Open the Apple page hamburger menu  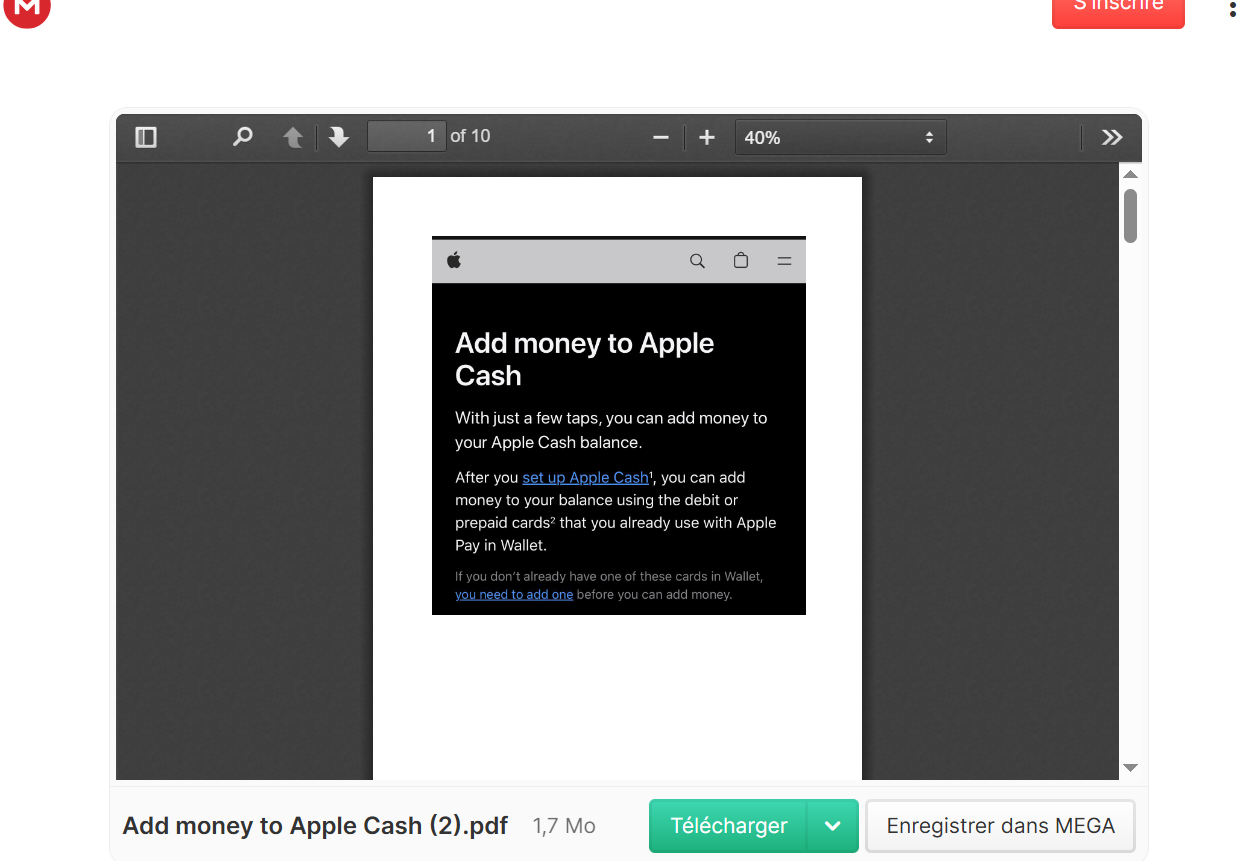point(784,261)
